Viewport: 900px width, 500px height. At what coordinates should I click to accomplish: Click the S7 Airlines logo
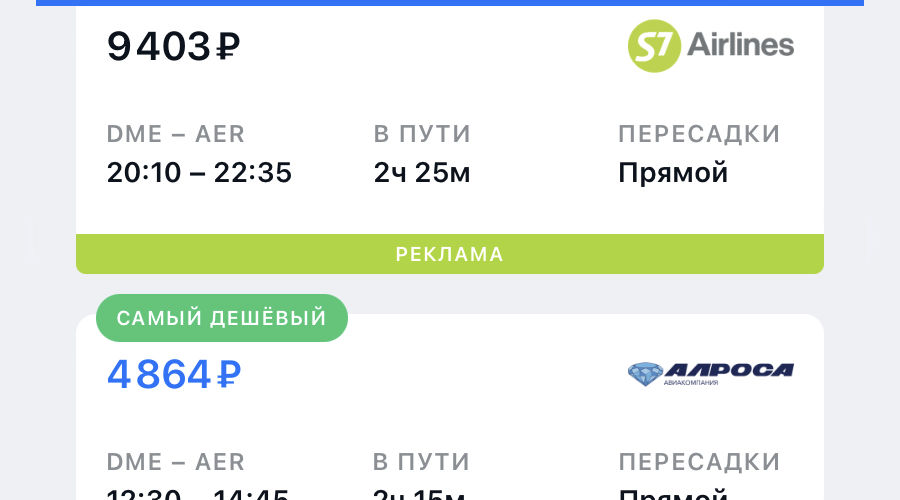pos(710,45)
